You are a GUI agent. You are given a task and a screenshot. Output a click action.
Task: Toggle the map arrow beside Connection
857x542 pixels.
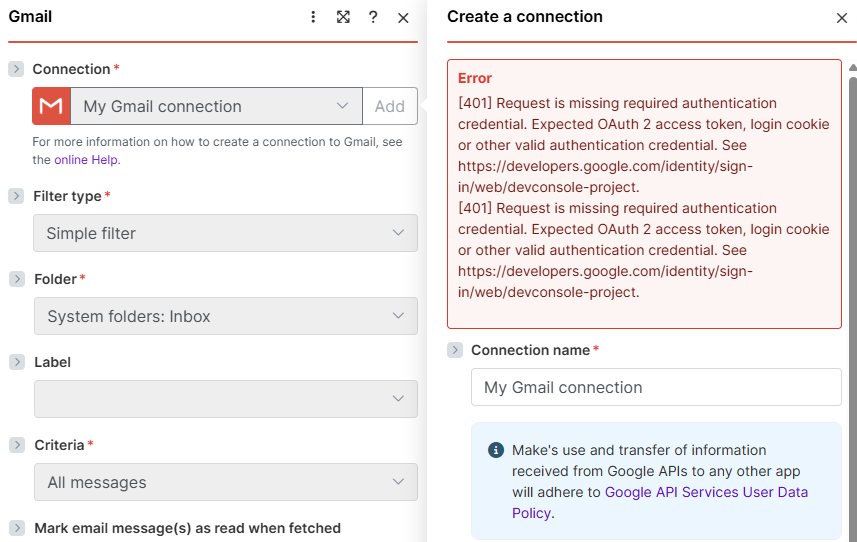[x=16, y=69]
